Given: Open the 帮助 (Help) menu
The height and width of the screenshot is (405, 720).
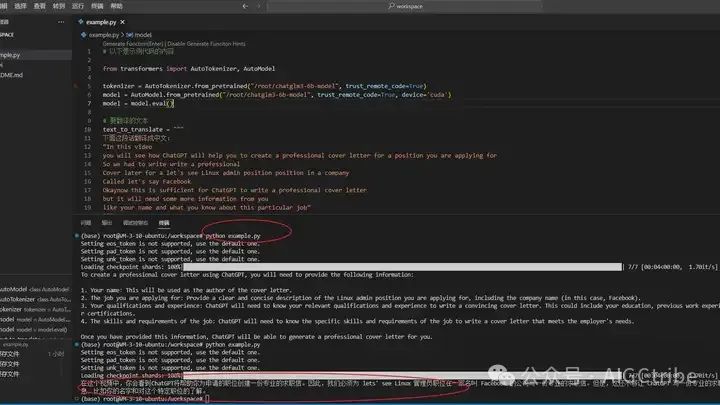Looking at the screenshot, I should 116,6.
